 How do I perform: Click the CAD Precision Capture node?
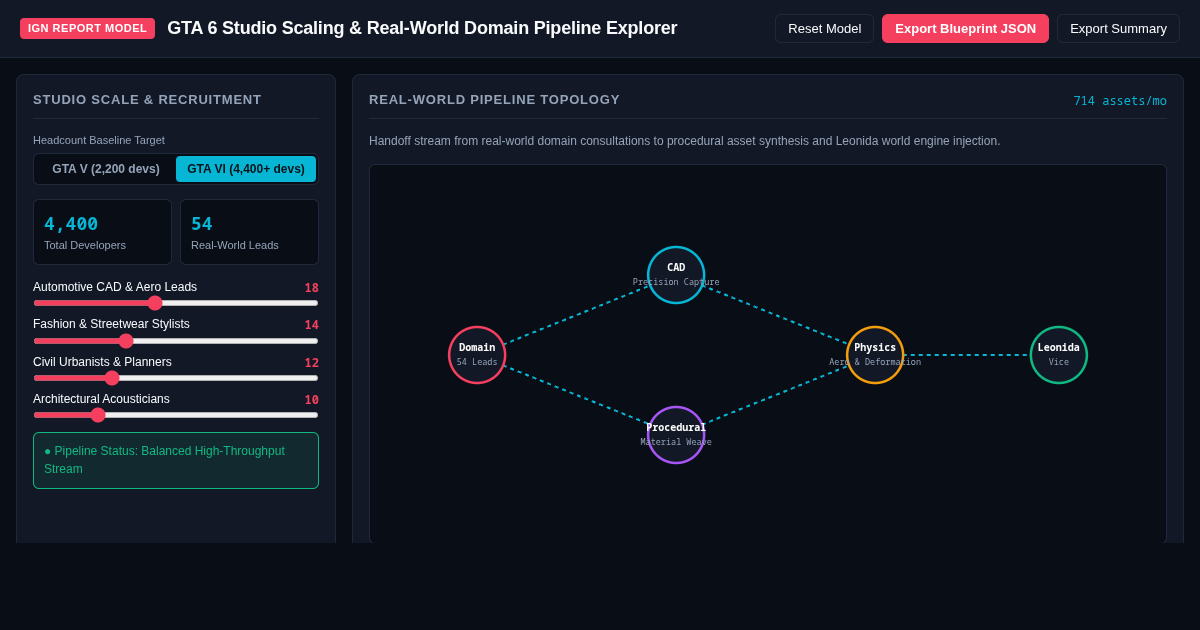[676, 275]
